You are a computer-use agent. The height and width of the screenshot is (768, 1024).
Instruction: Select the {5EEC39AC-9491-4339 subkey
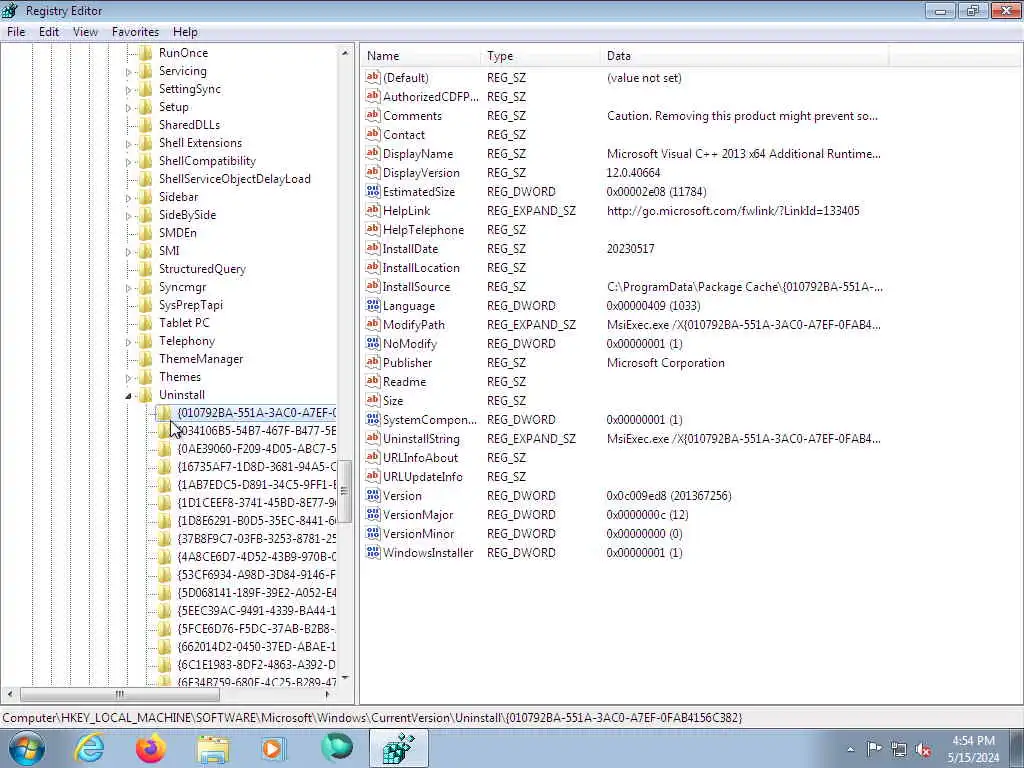click(x=257, y=611)
